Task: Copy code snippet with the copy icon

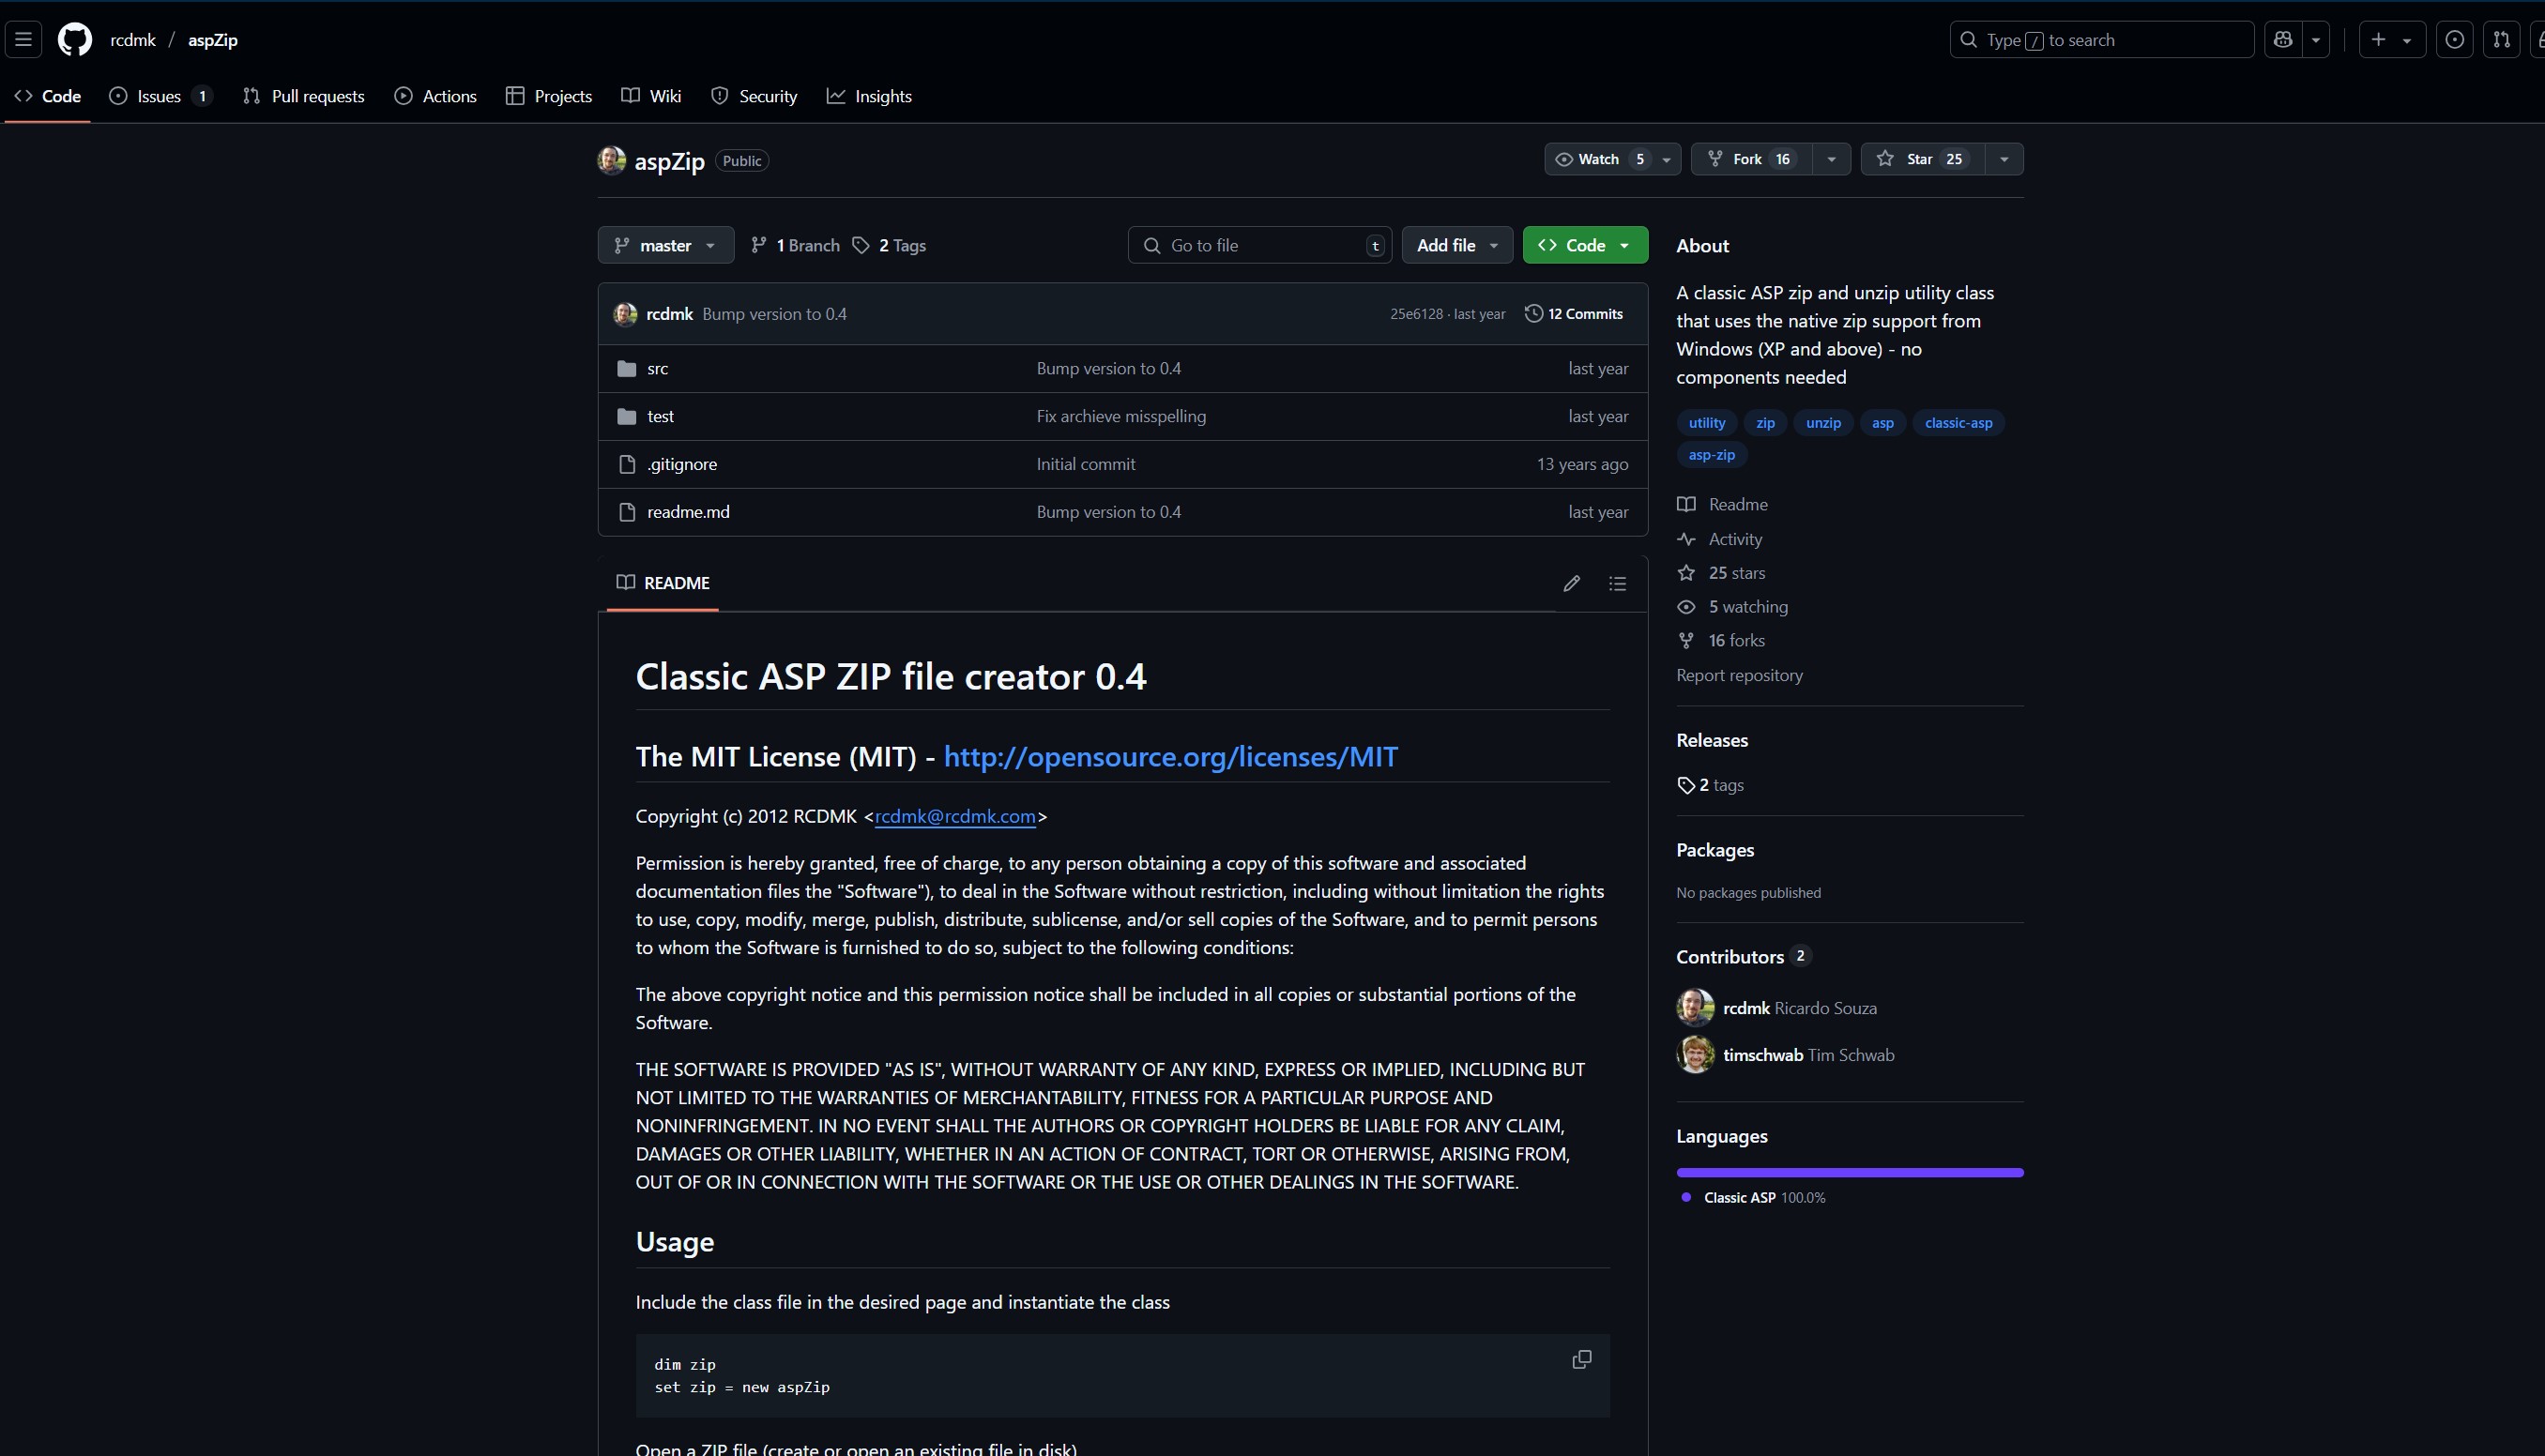Action: pyautogui.click(x=1581, y=1359)
